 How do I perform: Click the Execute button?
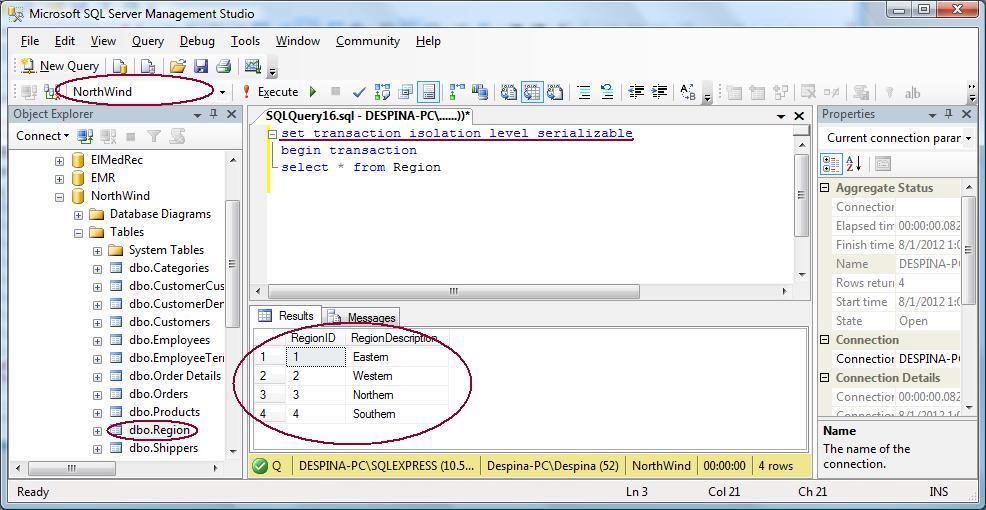click(x=270, y=92)
